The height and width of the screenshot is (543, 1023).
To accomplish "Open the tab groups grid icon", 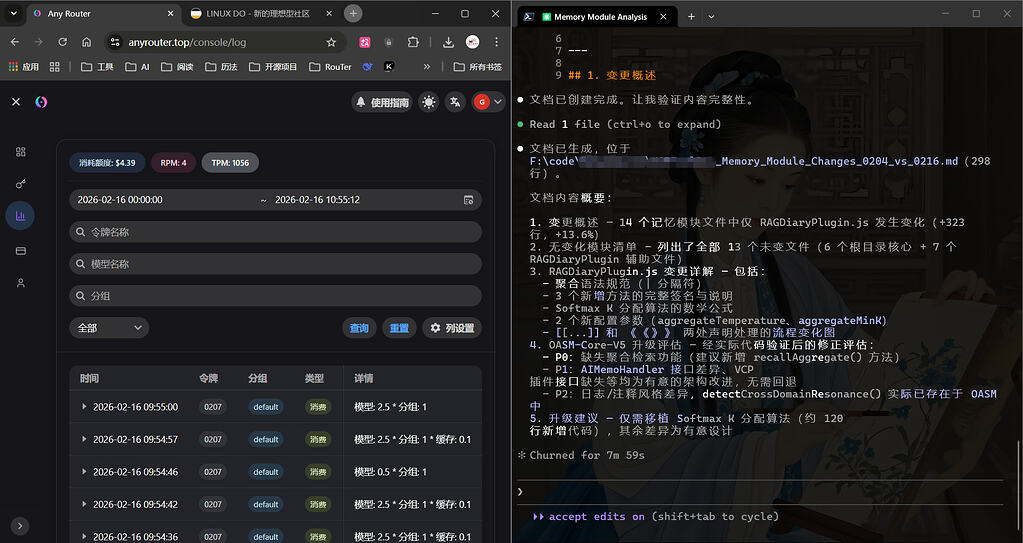I will pyautogui.click(x=54, y=67).
